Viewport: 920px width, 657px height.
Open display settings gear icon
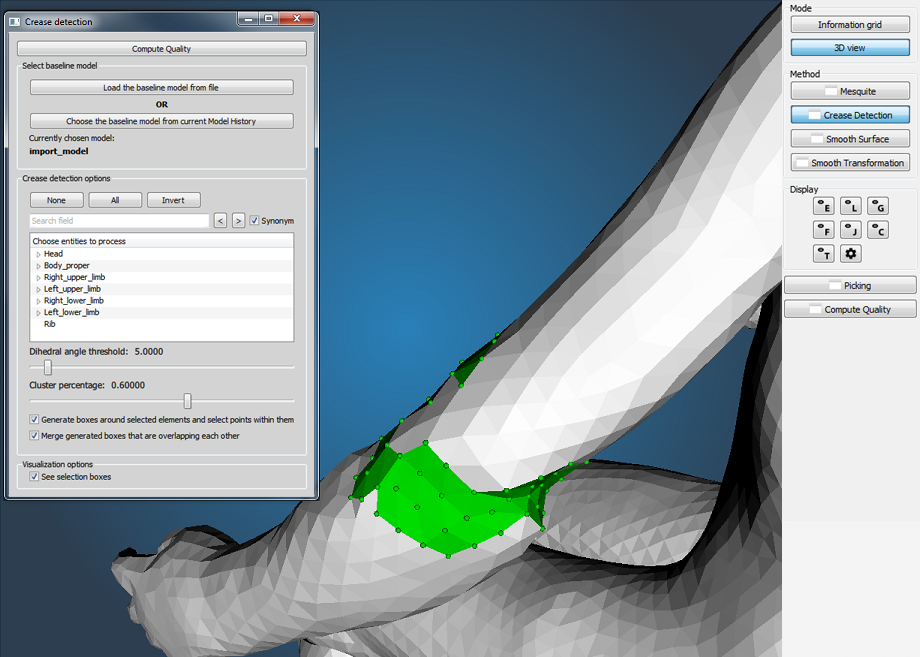tap(851, 254)
